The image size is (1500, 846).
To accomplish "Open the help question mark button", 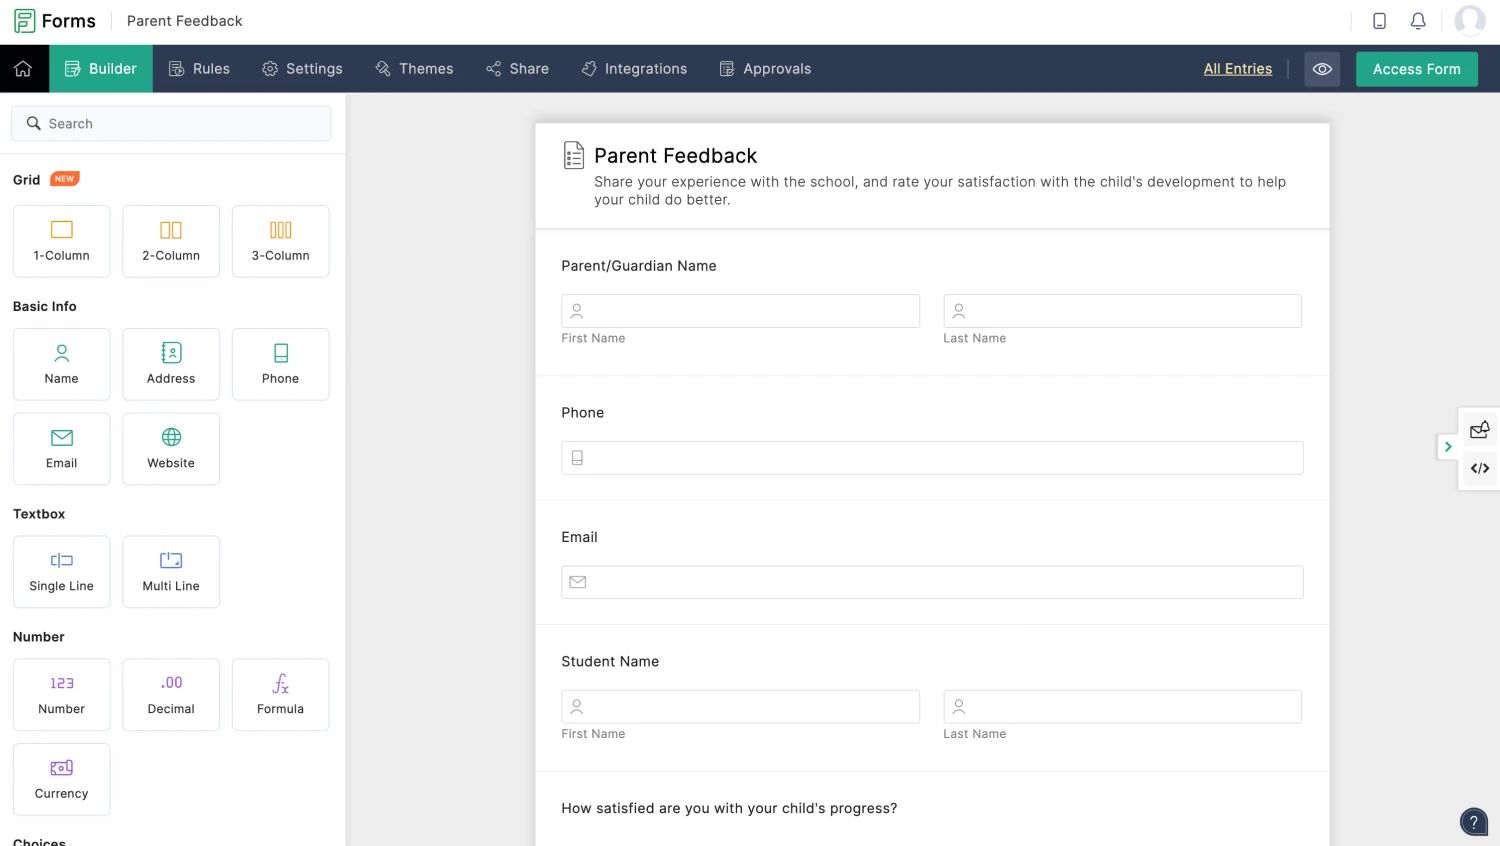I will [1473, 821].
